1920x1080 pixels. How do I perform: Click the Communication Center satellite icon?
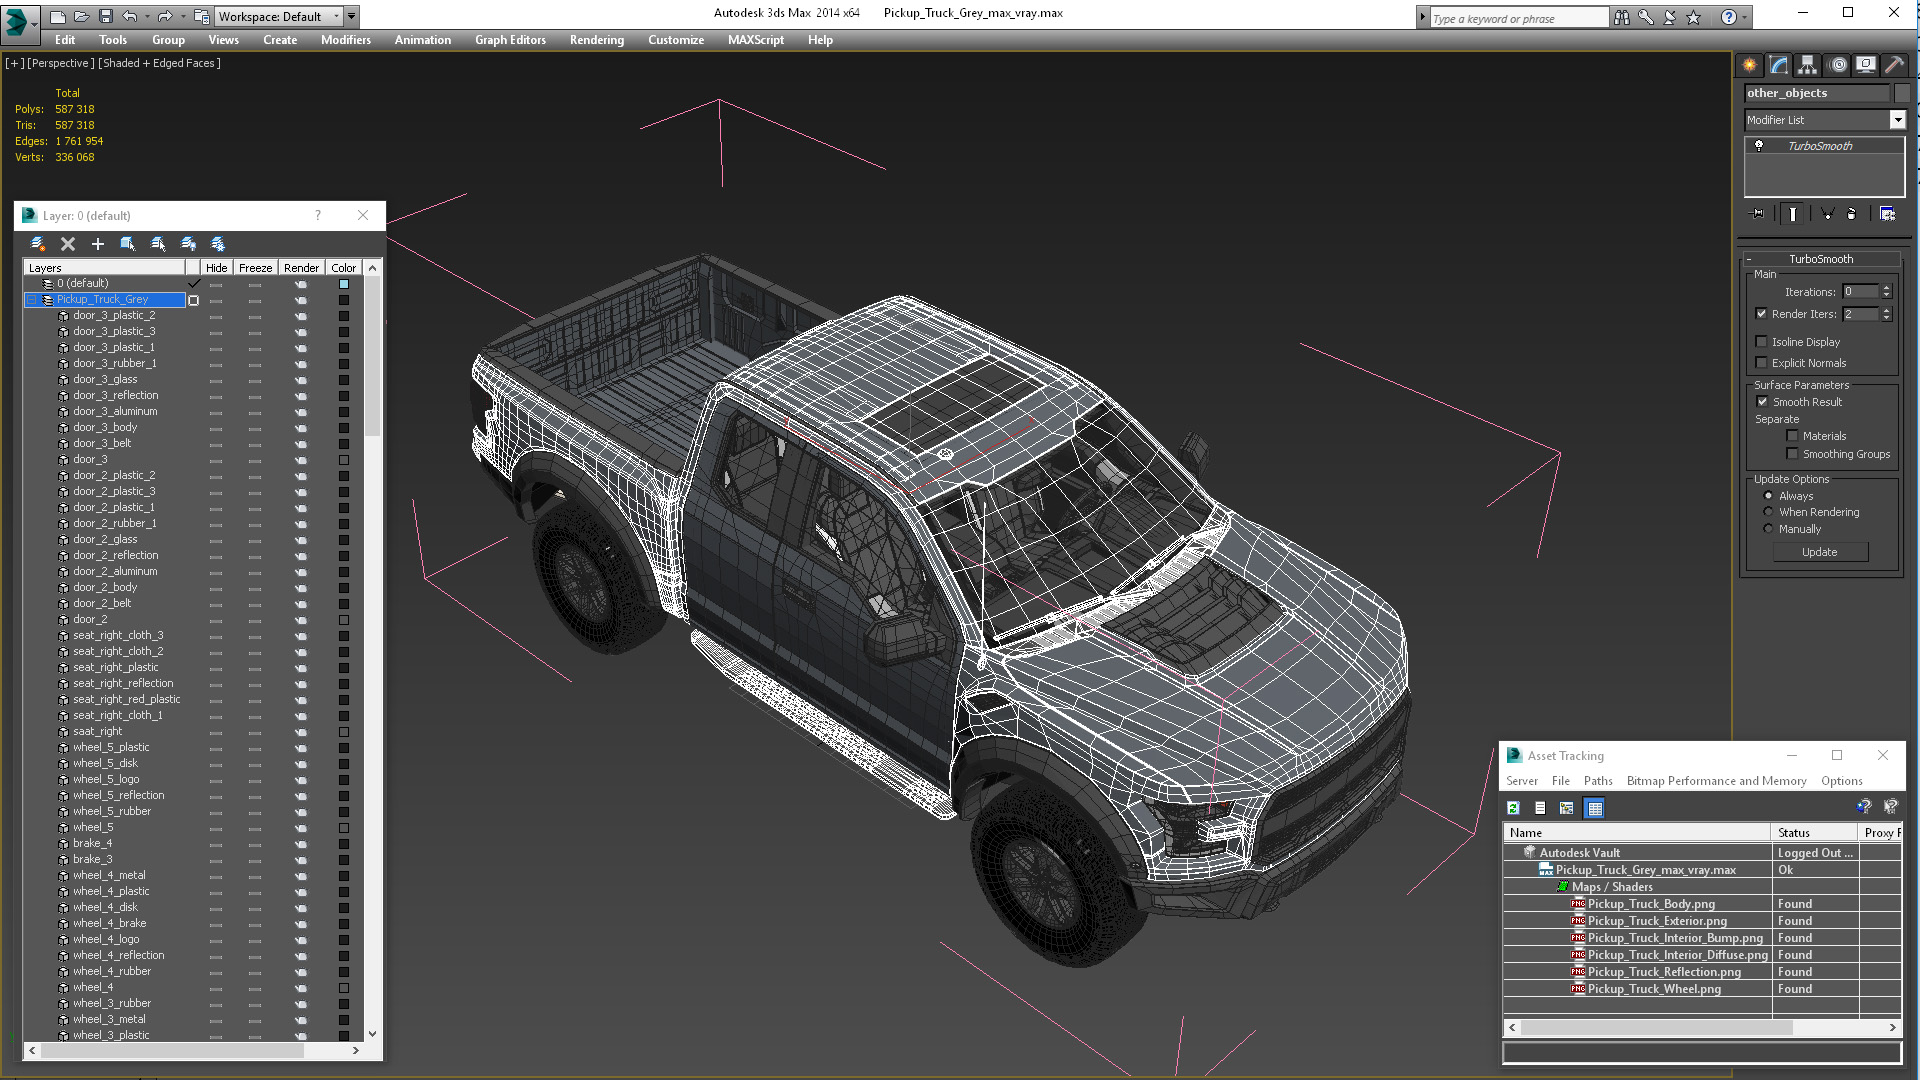[1669, 17]
